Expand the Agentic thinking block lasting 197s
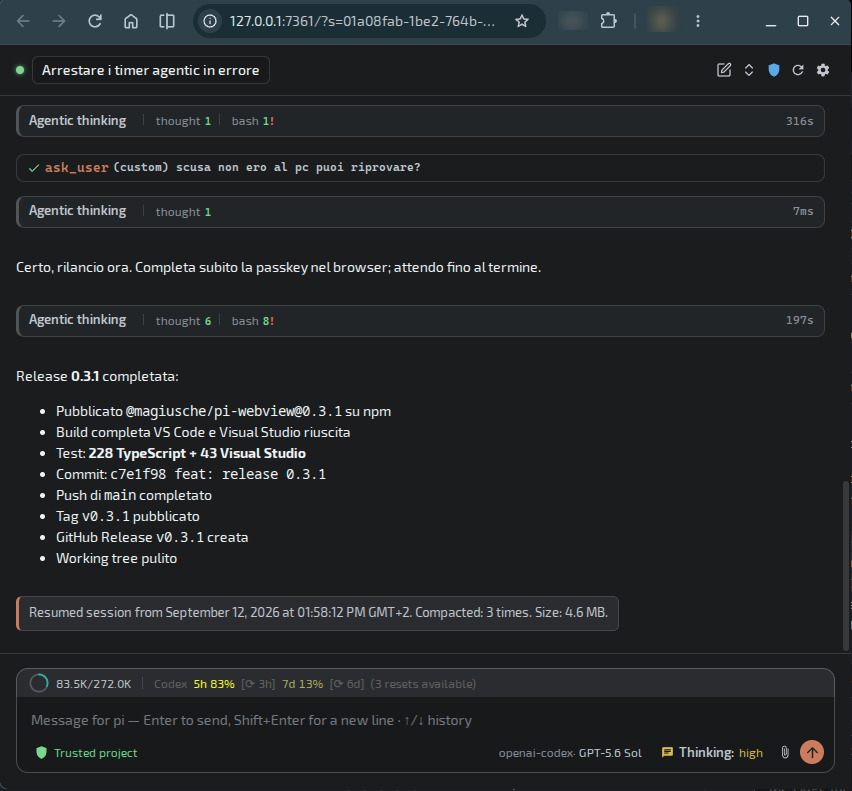This screenshot has width=852, height=791. (x=420, y=321)
